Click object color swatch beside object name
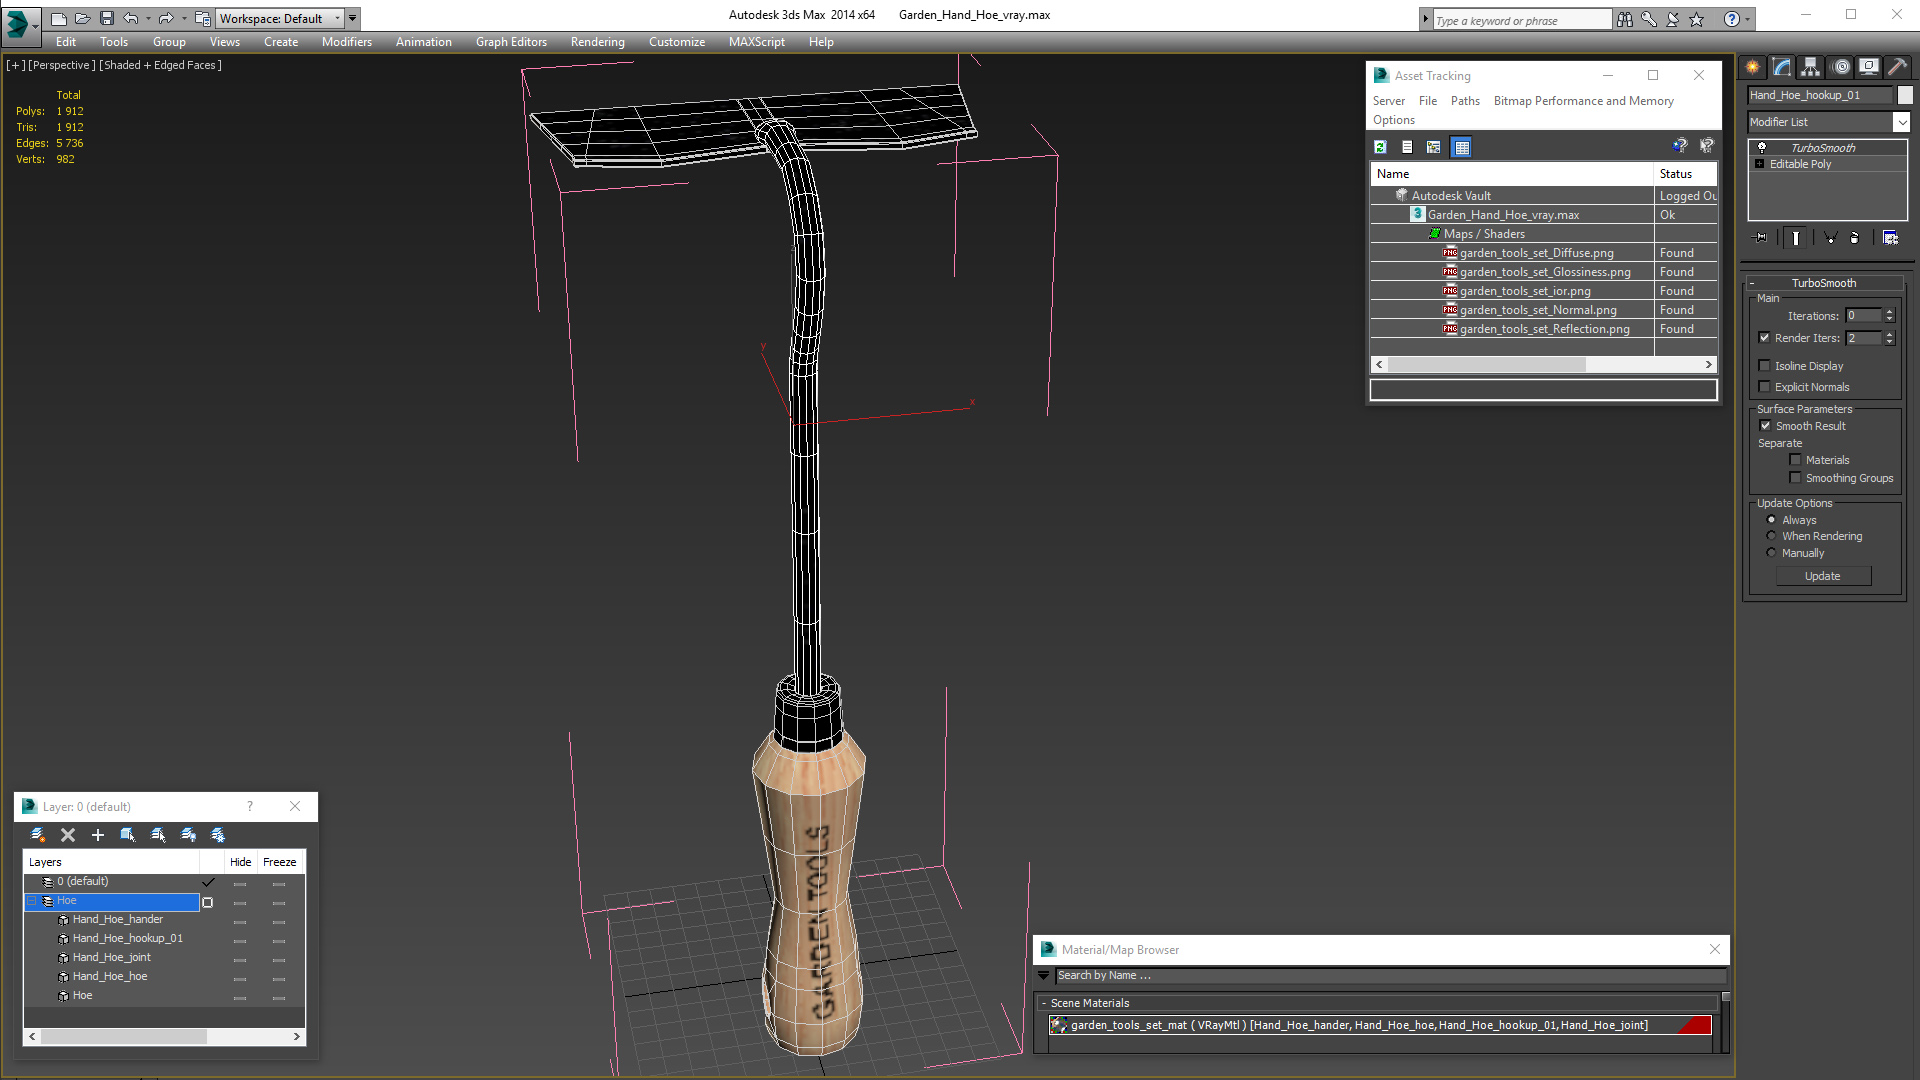 coord(1905,95)
